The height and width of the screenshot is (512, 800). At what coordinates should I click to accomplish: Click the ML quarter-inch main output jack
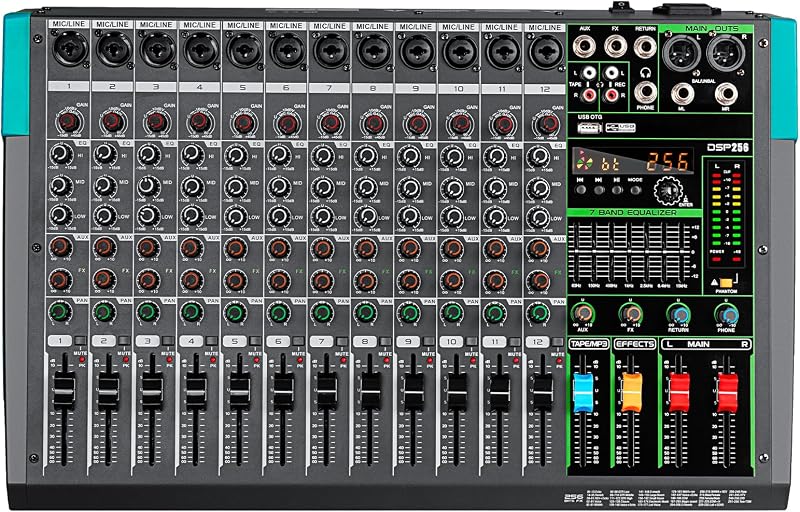[682, 94]
